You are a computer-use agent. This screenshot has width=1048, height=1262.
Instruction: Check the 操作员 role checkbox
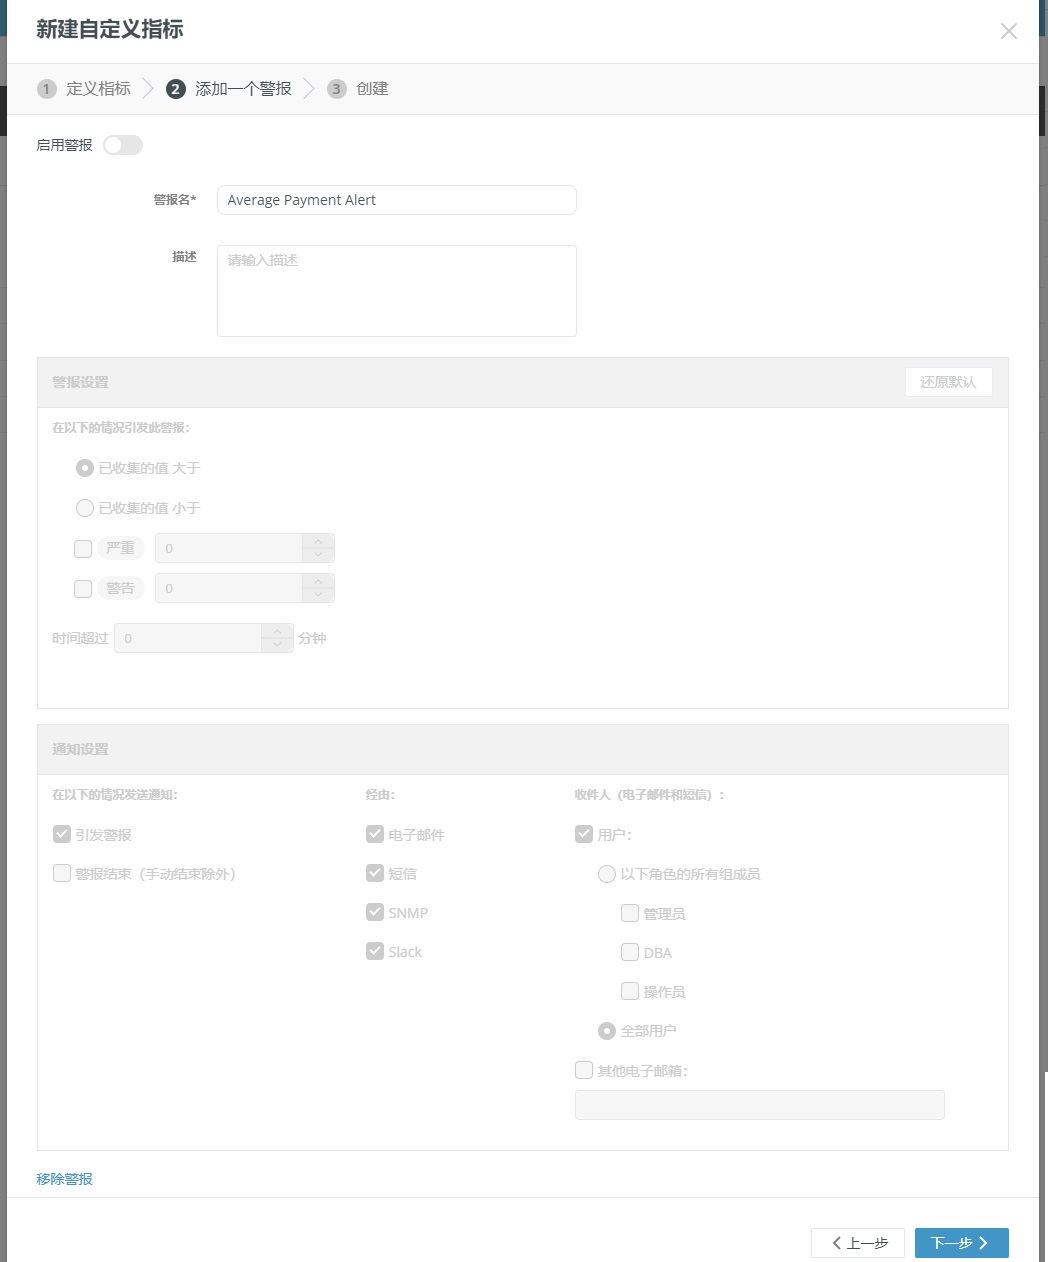pyautogui.click(x=630, y=991)
